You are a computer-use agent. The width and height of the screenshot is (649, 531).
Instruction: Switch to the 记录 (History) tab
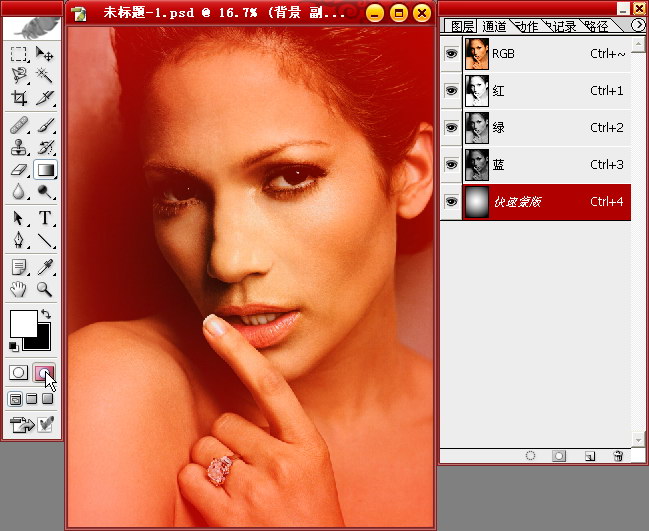[x=561, y=26]
